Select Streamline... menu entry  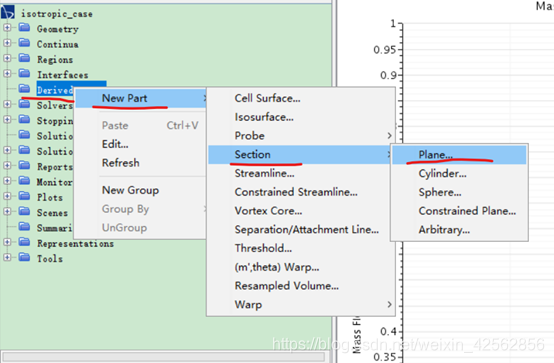coord(301,173)
